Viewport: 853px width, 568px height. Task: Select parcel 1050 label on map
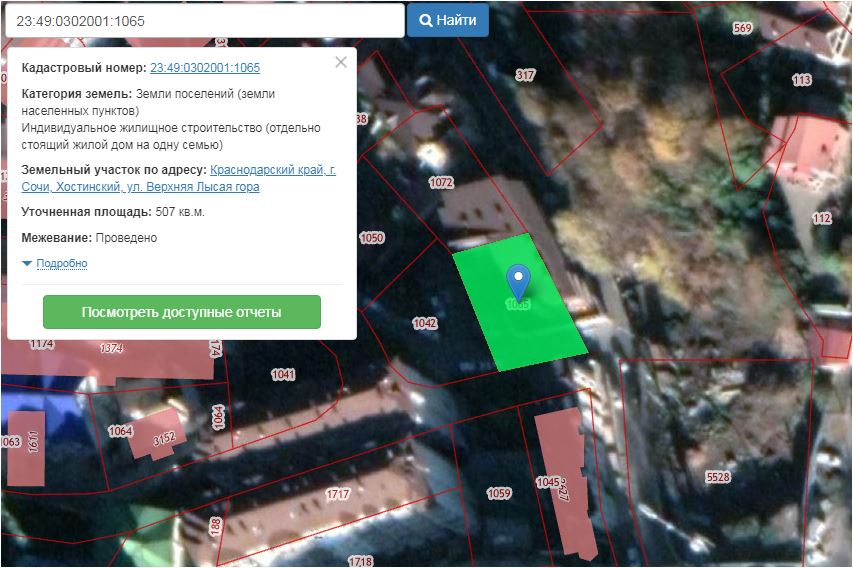point(371,238)
